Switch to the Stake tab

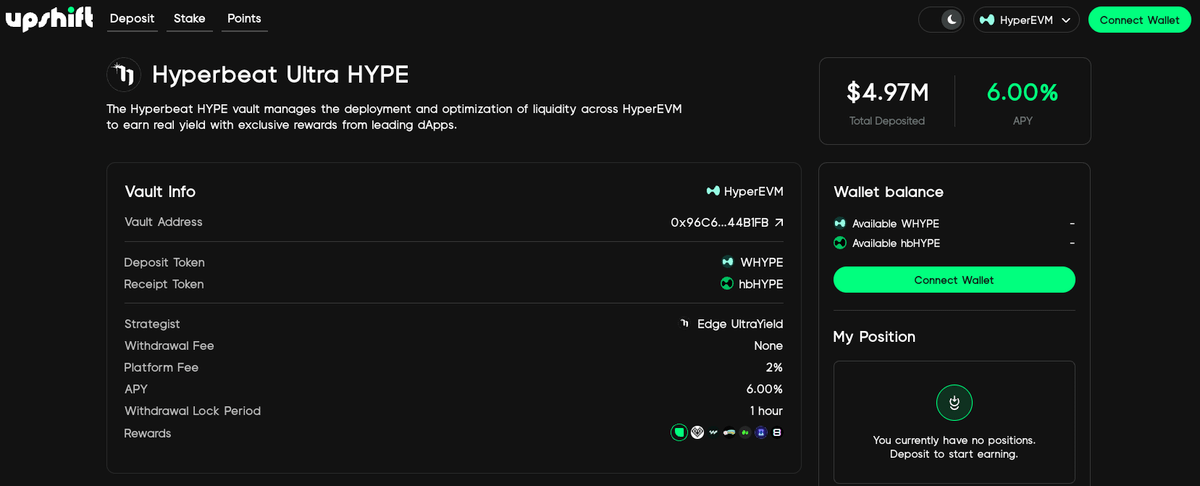(x=189, y=19)
